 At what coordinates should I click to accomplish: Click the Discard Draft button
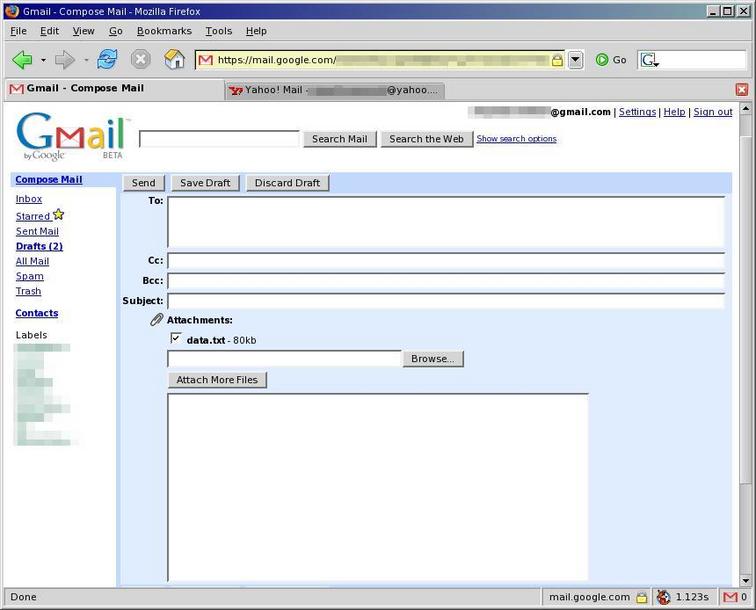(x=287, y=183)
